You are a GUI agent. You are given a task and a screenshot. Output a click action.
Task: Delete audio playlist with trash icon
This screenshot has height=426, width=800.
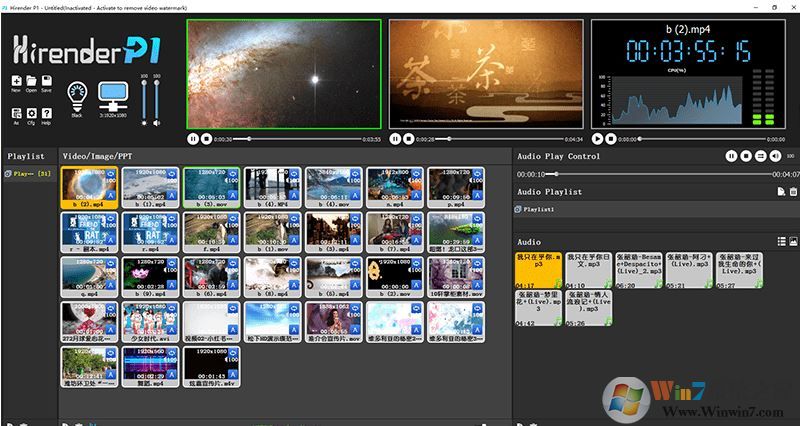coord(793,192)
